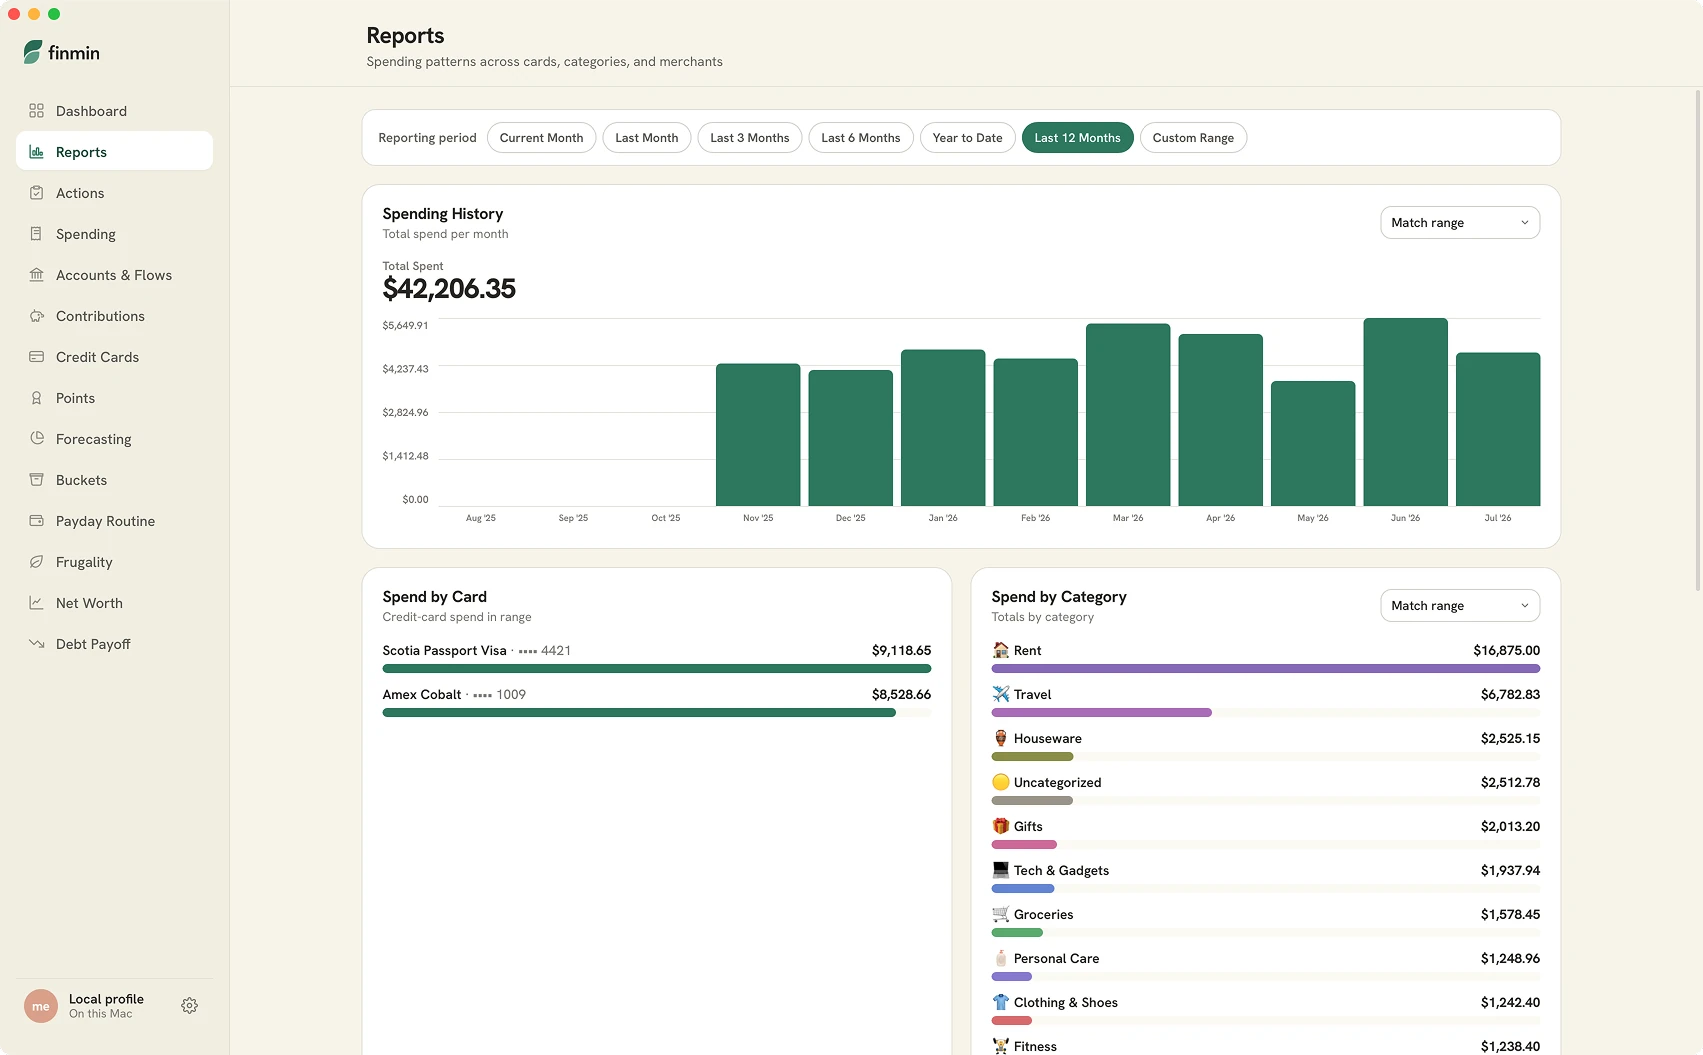This screenshot has height=1055, width=1703.
Task: Click the Travel airplane emoji icon
Action: pos(1000,694)
